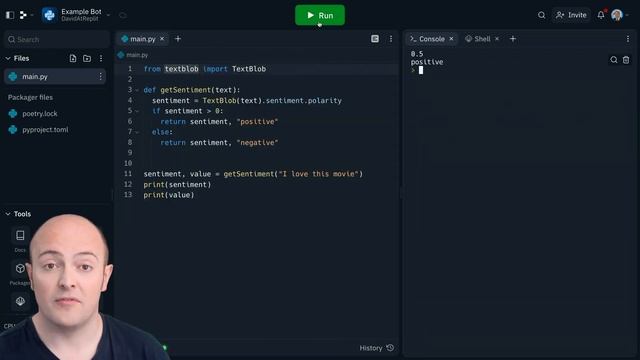Click the console prompt input
Screen dimensions: 640x360
click(x=421, y=70)
